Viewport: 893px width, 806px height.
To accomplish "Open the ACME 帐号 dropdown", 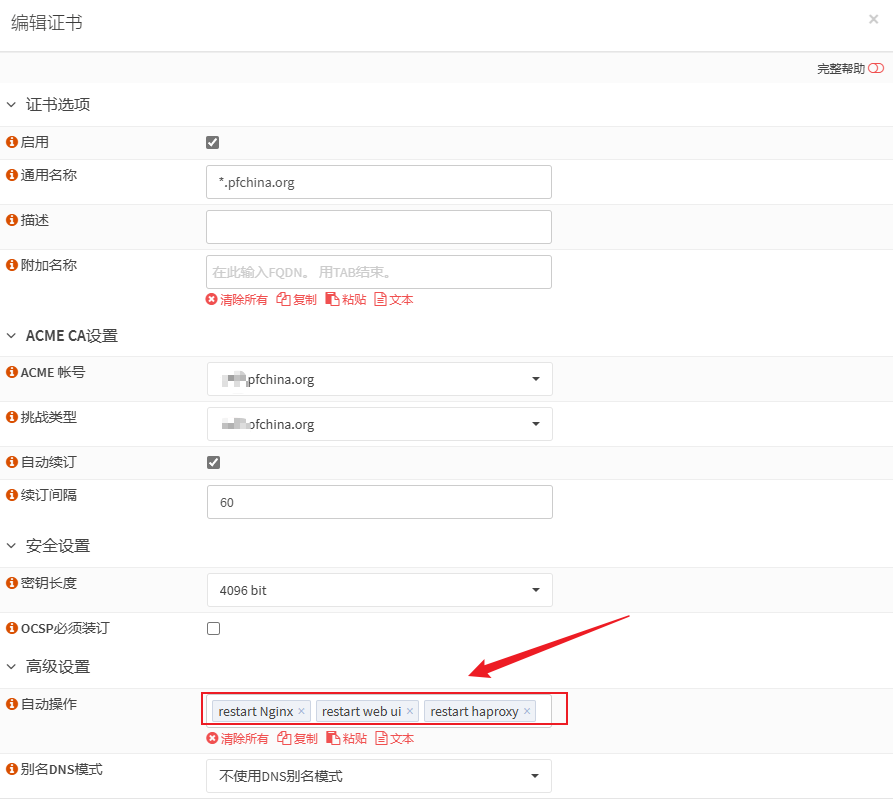I will click(x=379, y=379).
